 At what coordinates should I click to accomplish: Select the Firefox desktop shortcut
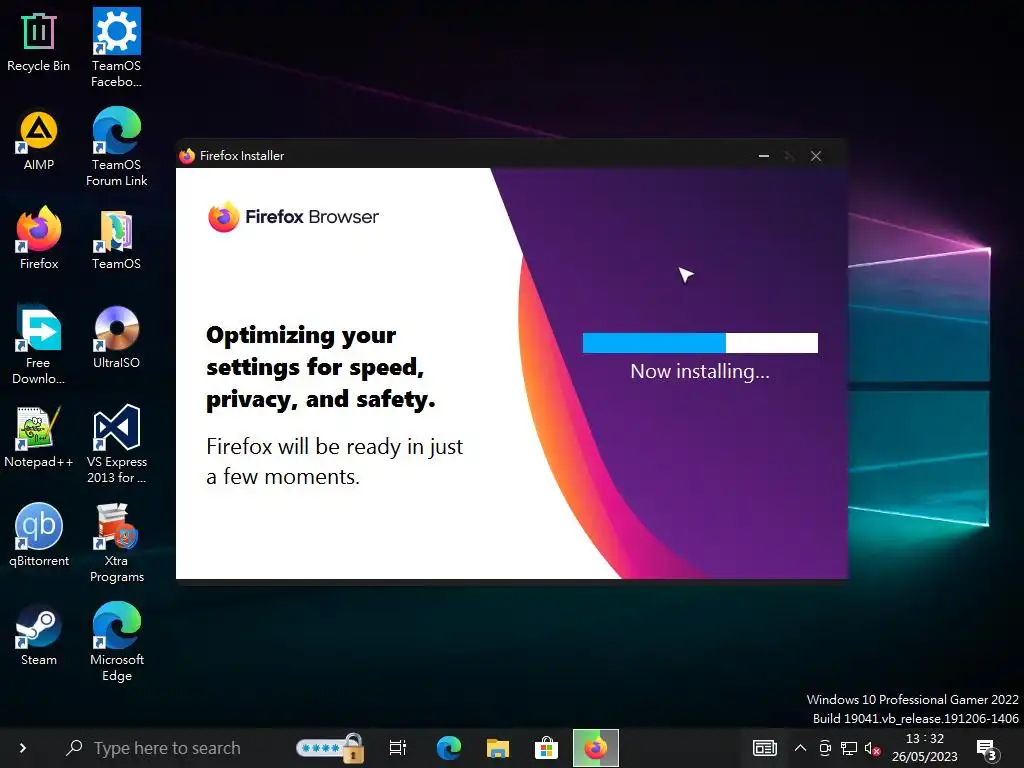tap(39, 238)
